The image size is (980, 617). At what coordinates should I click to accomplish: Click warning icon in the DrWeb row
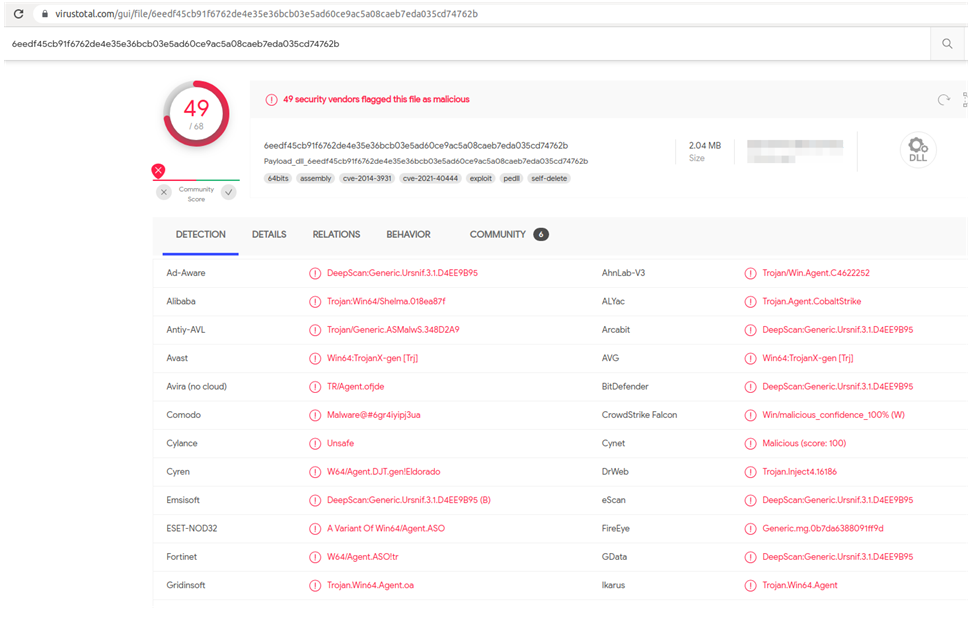tap(750, 472)
